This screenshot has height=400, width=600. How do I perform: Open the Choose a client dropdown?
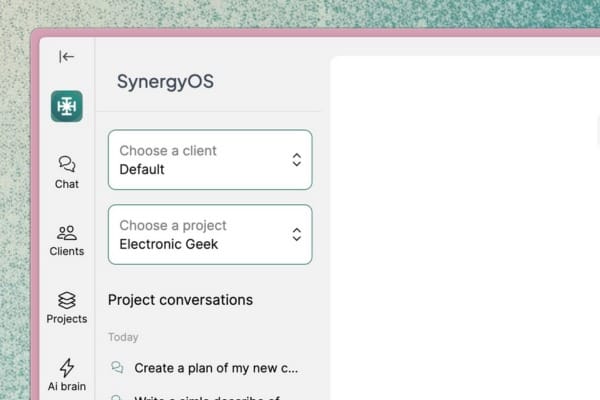click(210, 160)
